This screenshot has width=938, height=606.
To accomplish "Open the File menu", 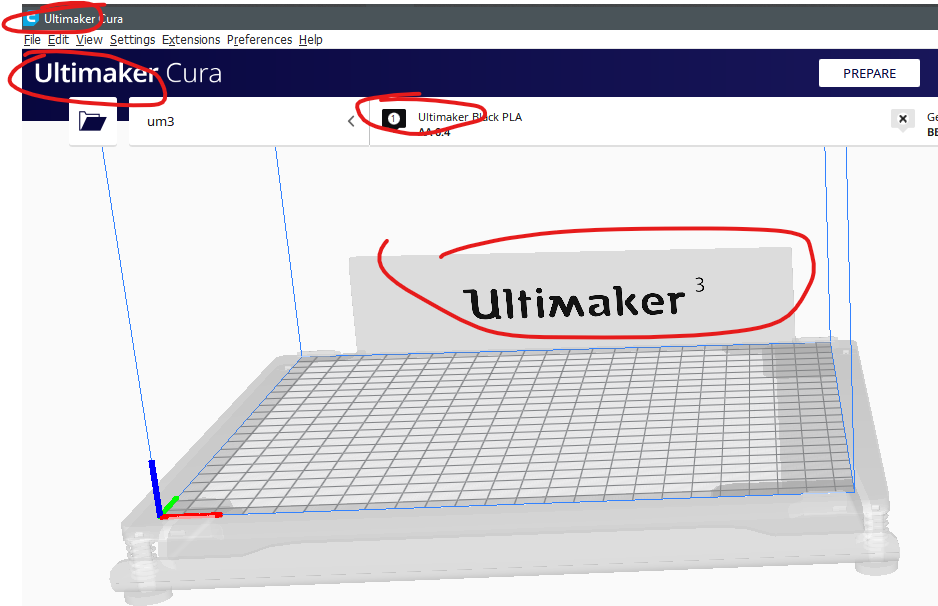I will 32,39.
